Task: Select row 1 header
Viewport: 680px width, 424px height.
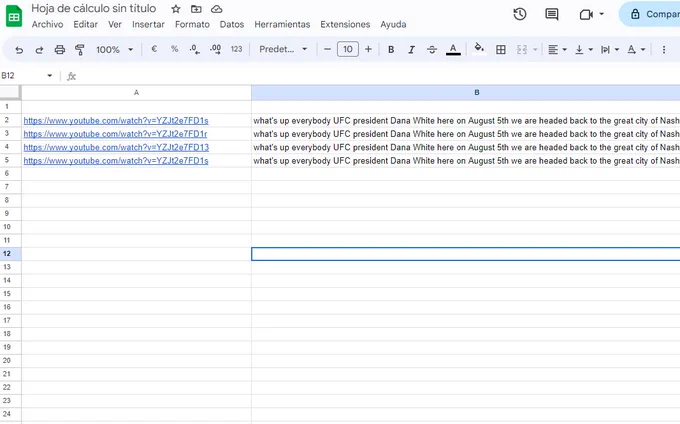Action: [10, 107]
